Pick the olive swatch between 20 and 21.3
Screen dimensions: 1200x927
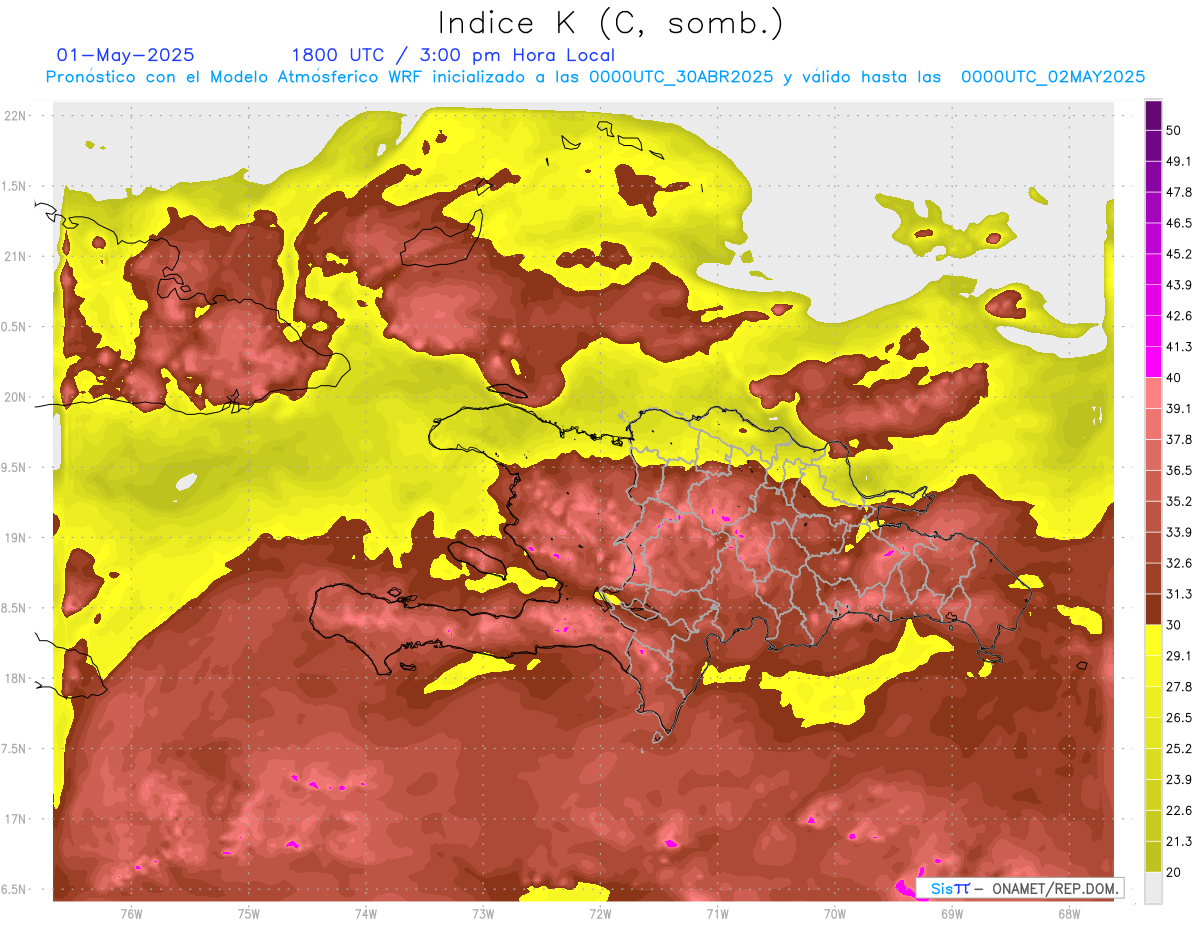click(x=1153, y=858)
